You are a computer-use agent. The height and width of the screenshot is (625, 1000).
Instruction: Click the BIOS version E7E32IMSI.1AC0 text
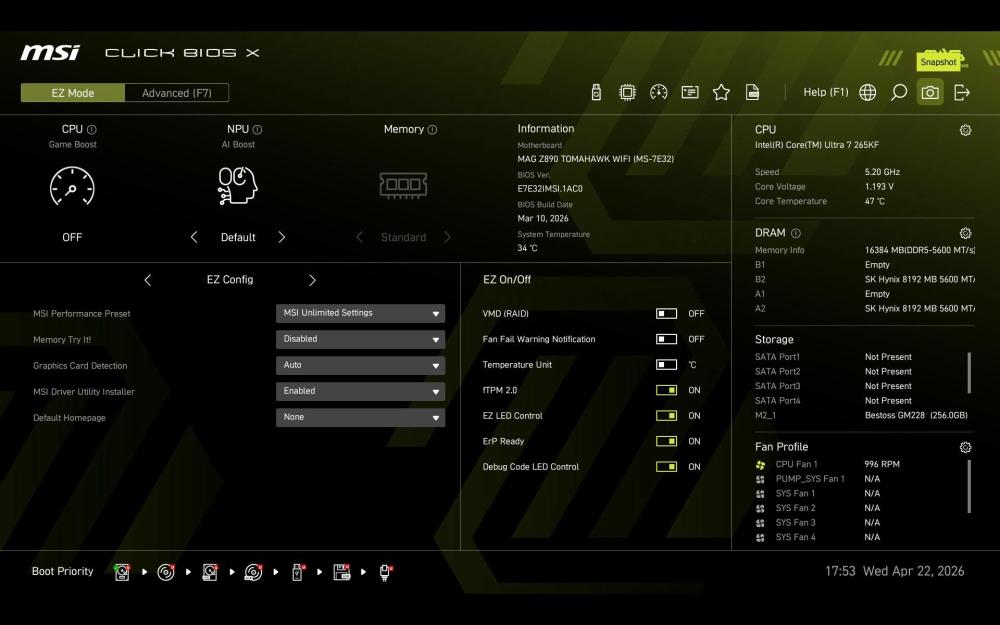[550, 189]
